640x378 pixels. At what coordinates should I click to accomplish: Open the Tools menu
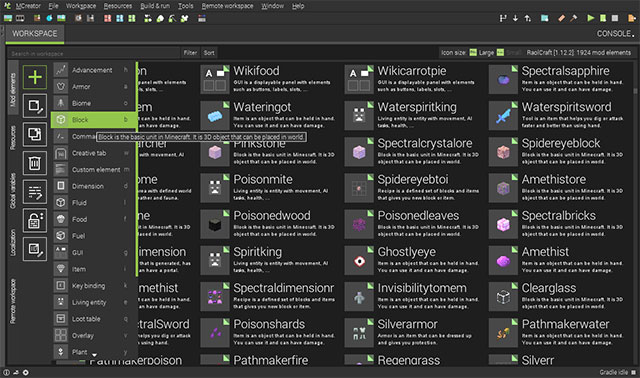(185, 6)
